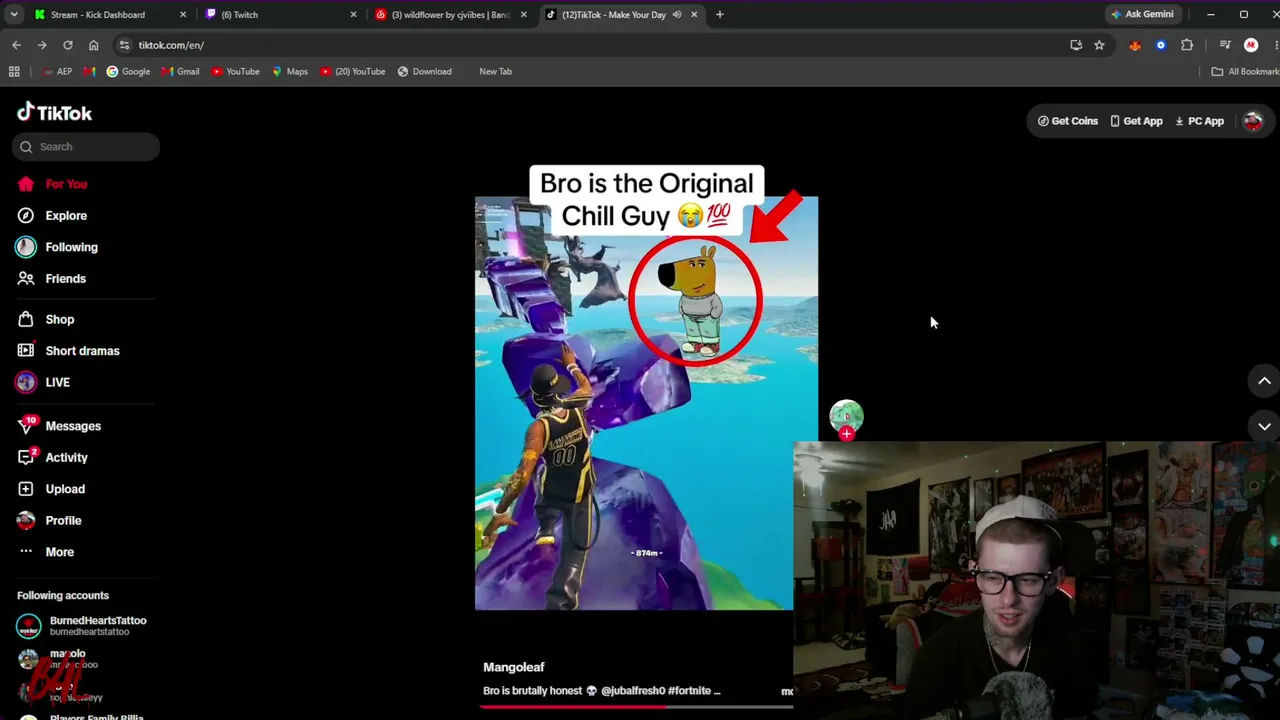This screenshot has width=1280, height=720.
Task: Open the media controls icon in Chrome toolbar
Action: pyautogui.click(x=1225, y=45)
